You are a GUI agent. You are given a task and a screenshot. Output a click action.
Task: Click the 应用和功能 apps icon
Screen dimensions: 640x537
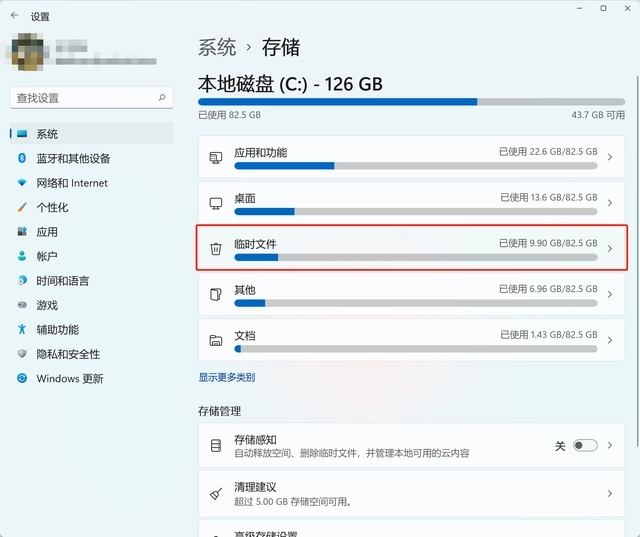(216, 158)
